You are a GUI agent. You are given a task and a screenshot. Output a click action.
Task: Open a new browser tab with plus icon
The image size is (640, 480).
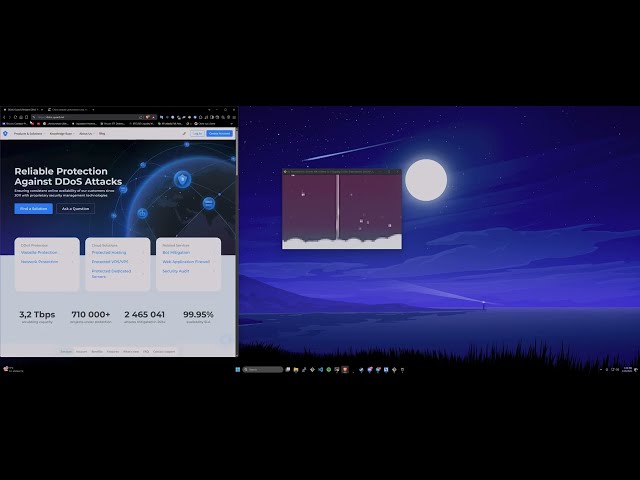click(x=93, y=109)
